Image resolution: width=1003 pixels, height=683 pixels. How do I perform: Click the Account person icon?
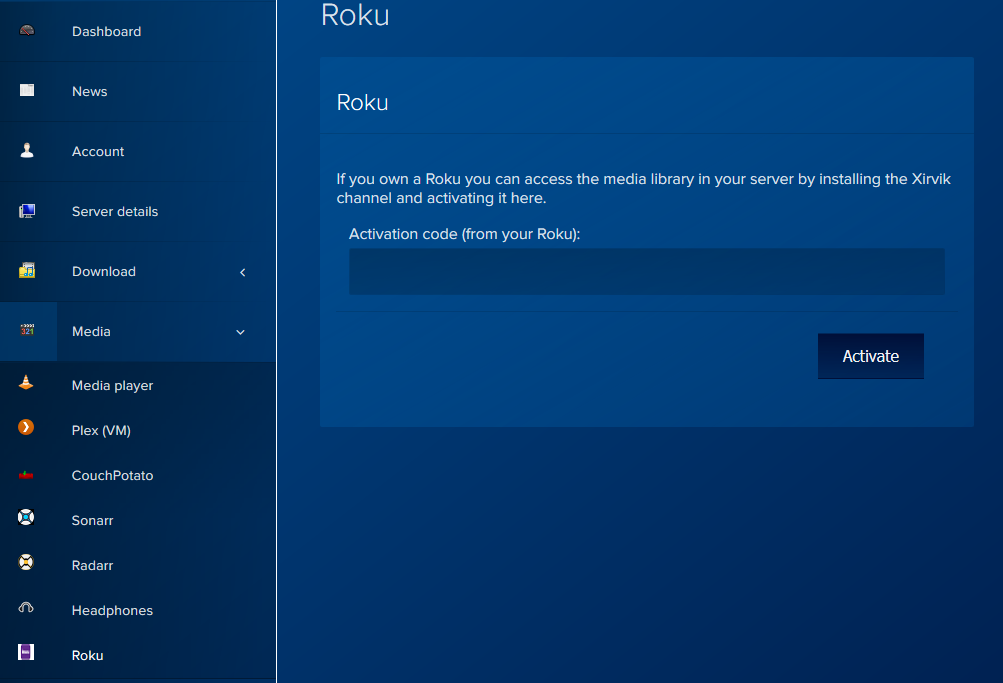(x=27, y=150)
